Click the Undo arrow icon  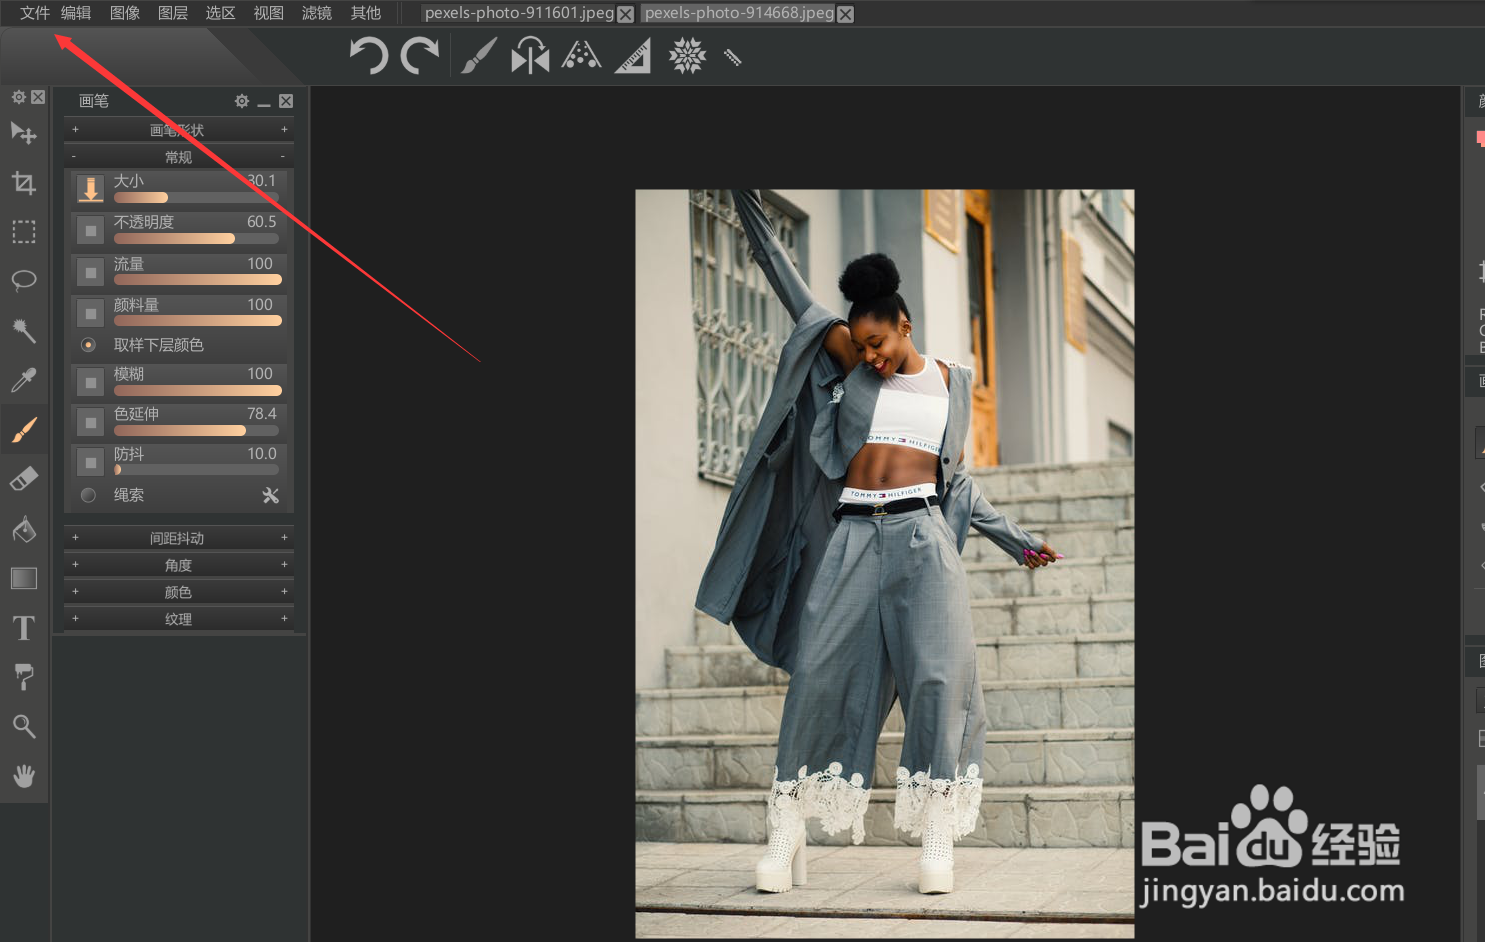click(x=368, y=56)
